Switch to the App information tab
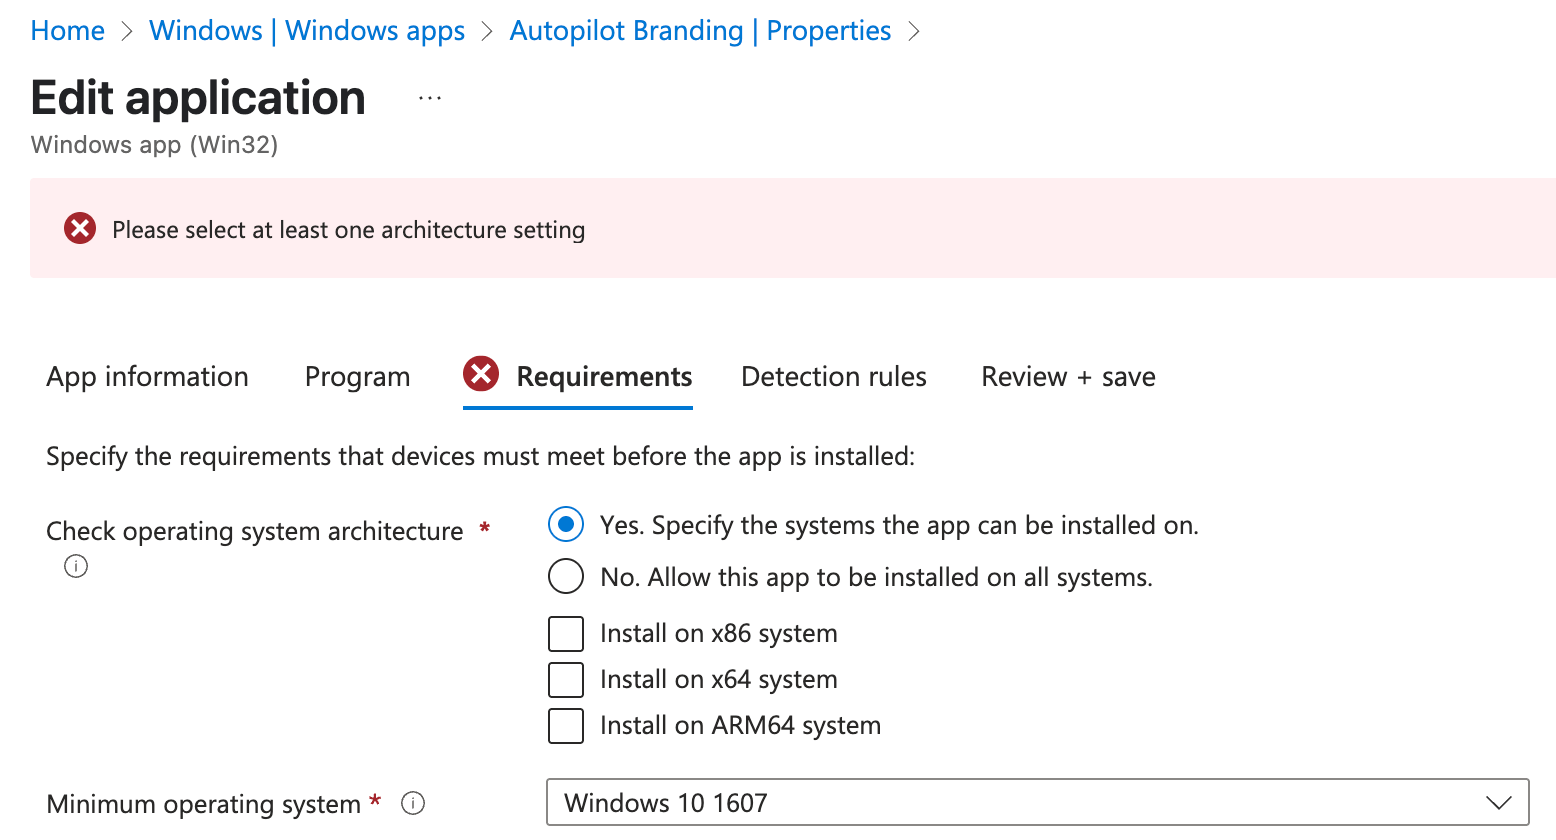Viewport: 1556px width, 840px height. [x=147, y=377]
